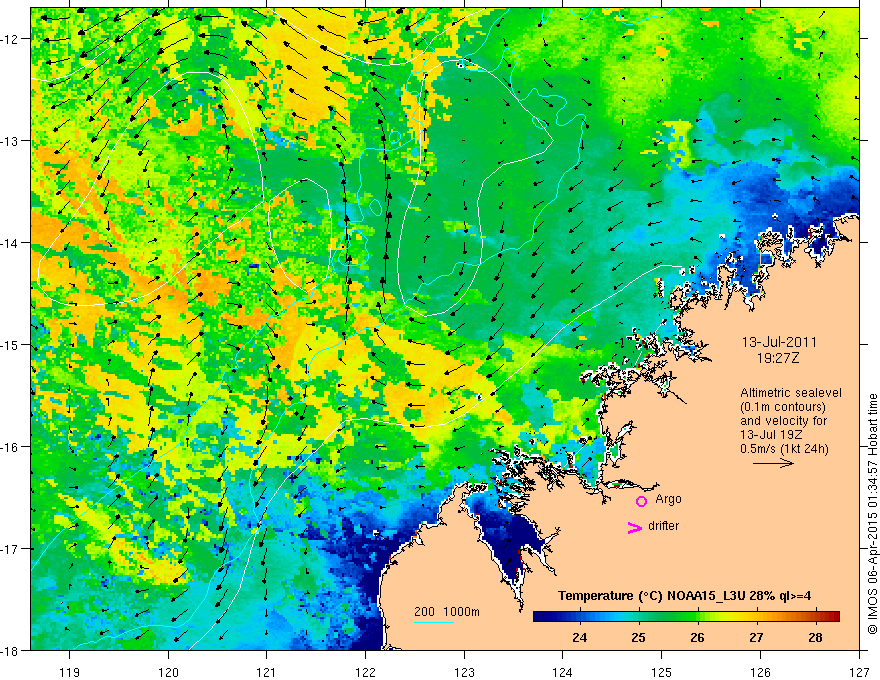
Task: Click the 'Altimetric sealevel' text line
Action: point(791,393)
